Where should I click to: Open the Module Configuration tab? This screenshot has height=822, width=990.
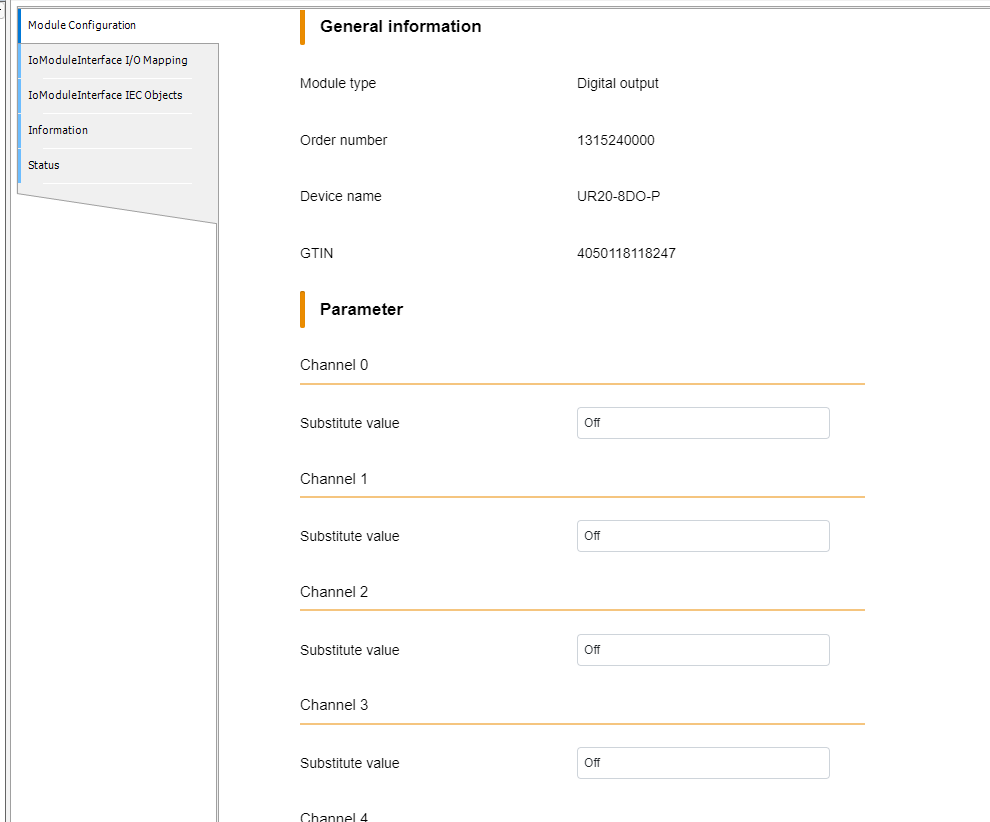click(82, 25)
